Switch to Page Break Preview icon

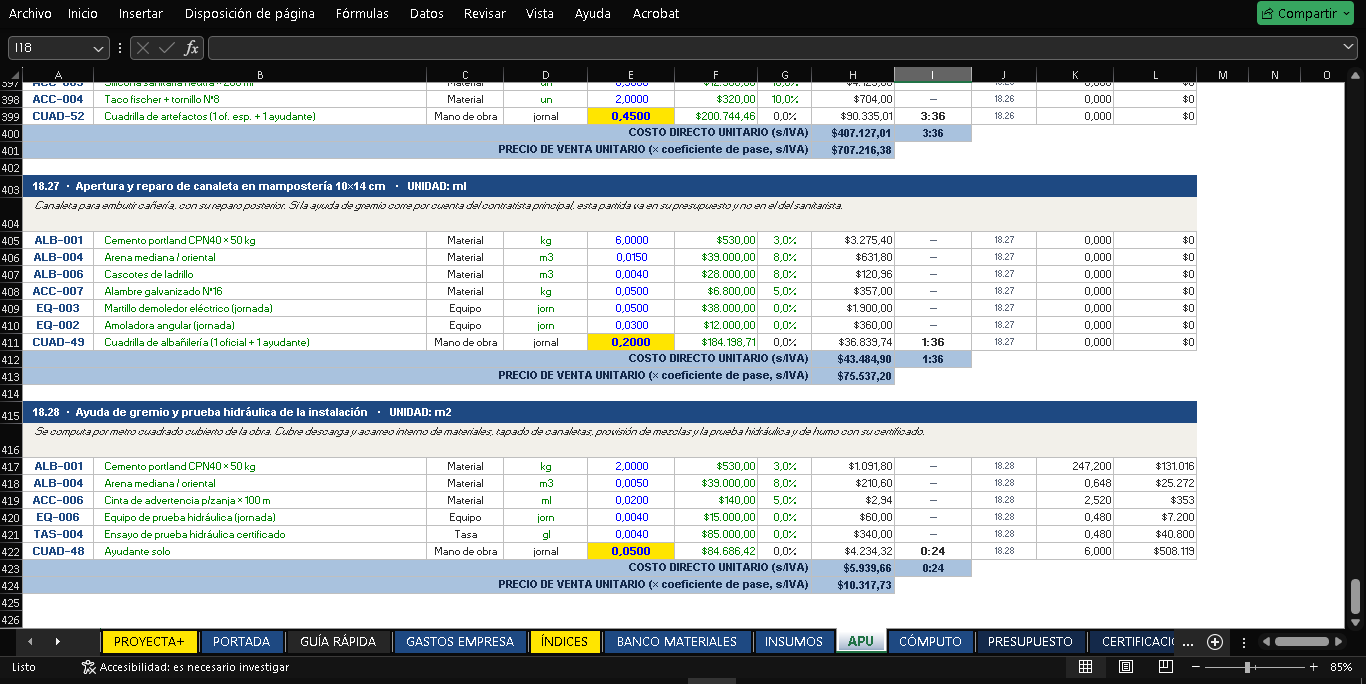(1166, 667)
